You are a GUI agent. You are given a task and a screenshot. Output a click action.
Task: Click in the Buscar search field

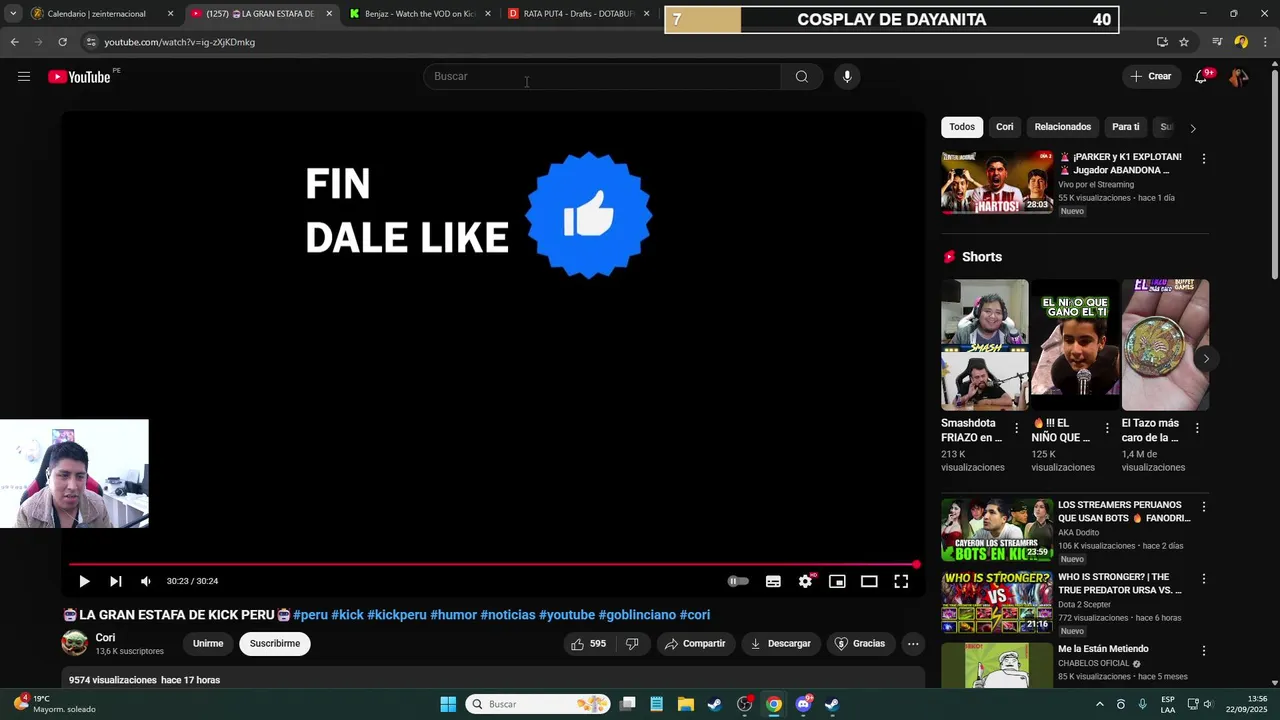(602, 77)
